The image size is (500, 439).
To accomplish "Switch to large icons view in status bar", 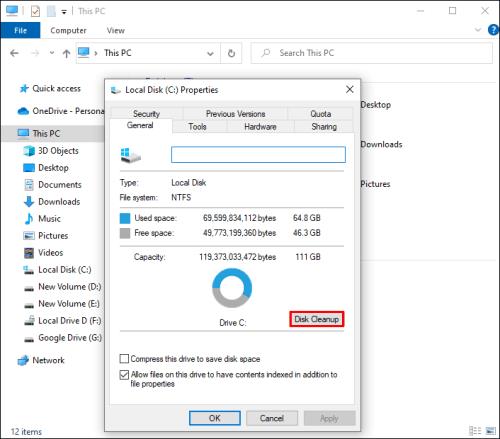I will (491, 431).
